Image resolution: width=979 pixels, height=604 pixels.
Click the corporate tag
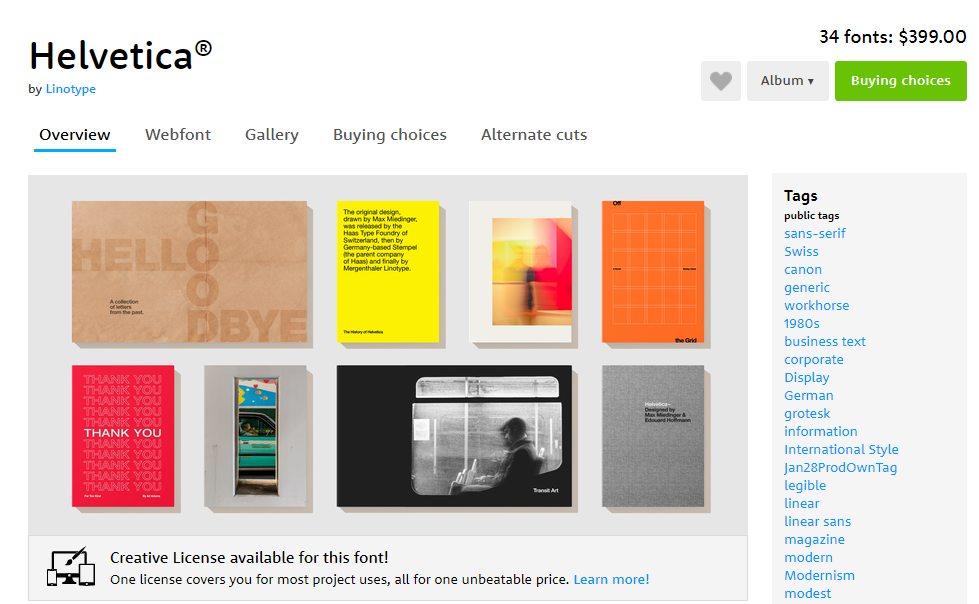(x=814, y=360)
